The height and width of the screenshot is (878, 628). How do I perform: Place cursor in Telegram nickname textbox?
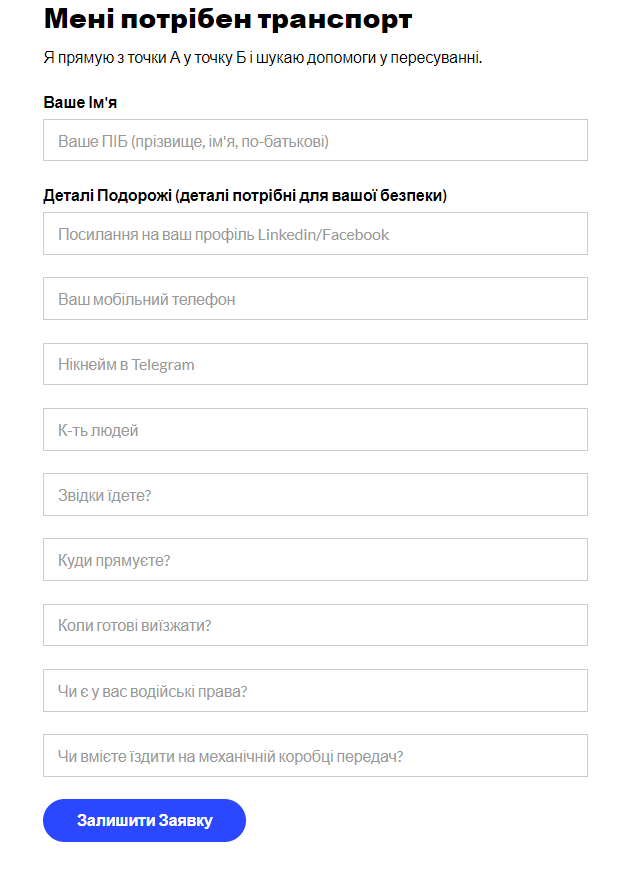315,364
